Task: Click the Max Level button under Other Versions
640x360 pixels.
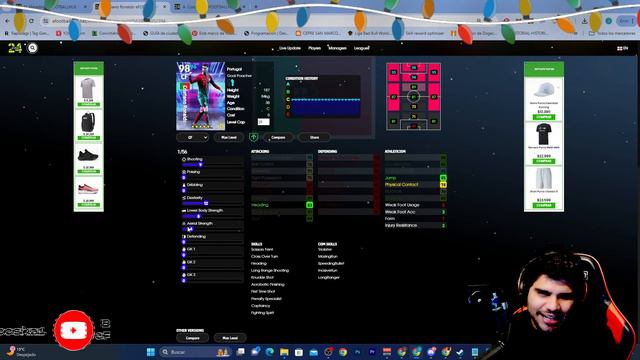Action: (230, 338)
